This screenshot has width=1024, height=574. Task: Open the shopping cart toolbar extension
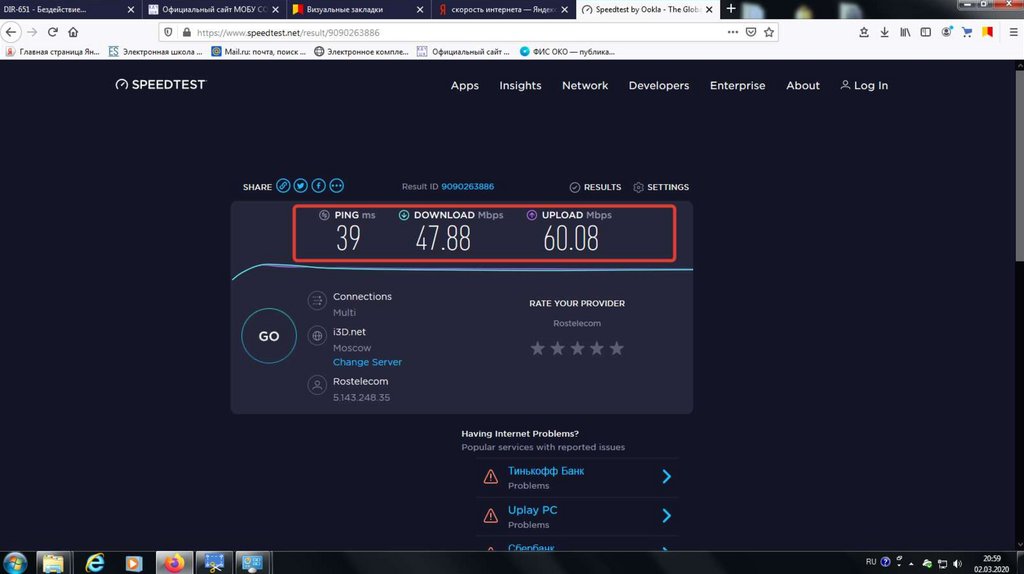(967, 32)
